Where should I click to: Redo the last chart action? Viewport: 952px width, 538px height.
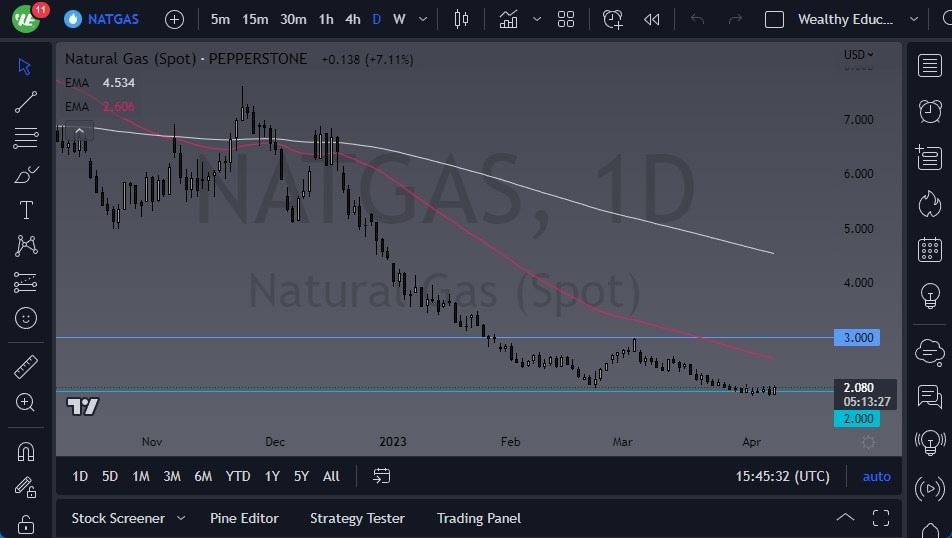pyautogui.click(x=735, y=19)
